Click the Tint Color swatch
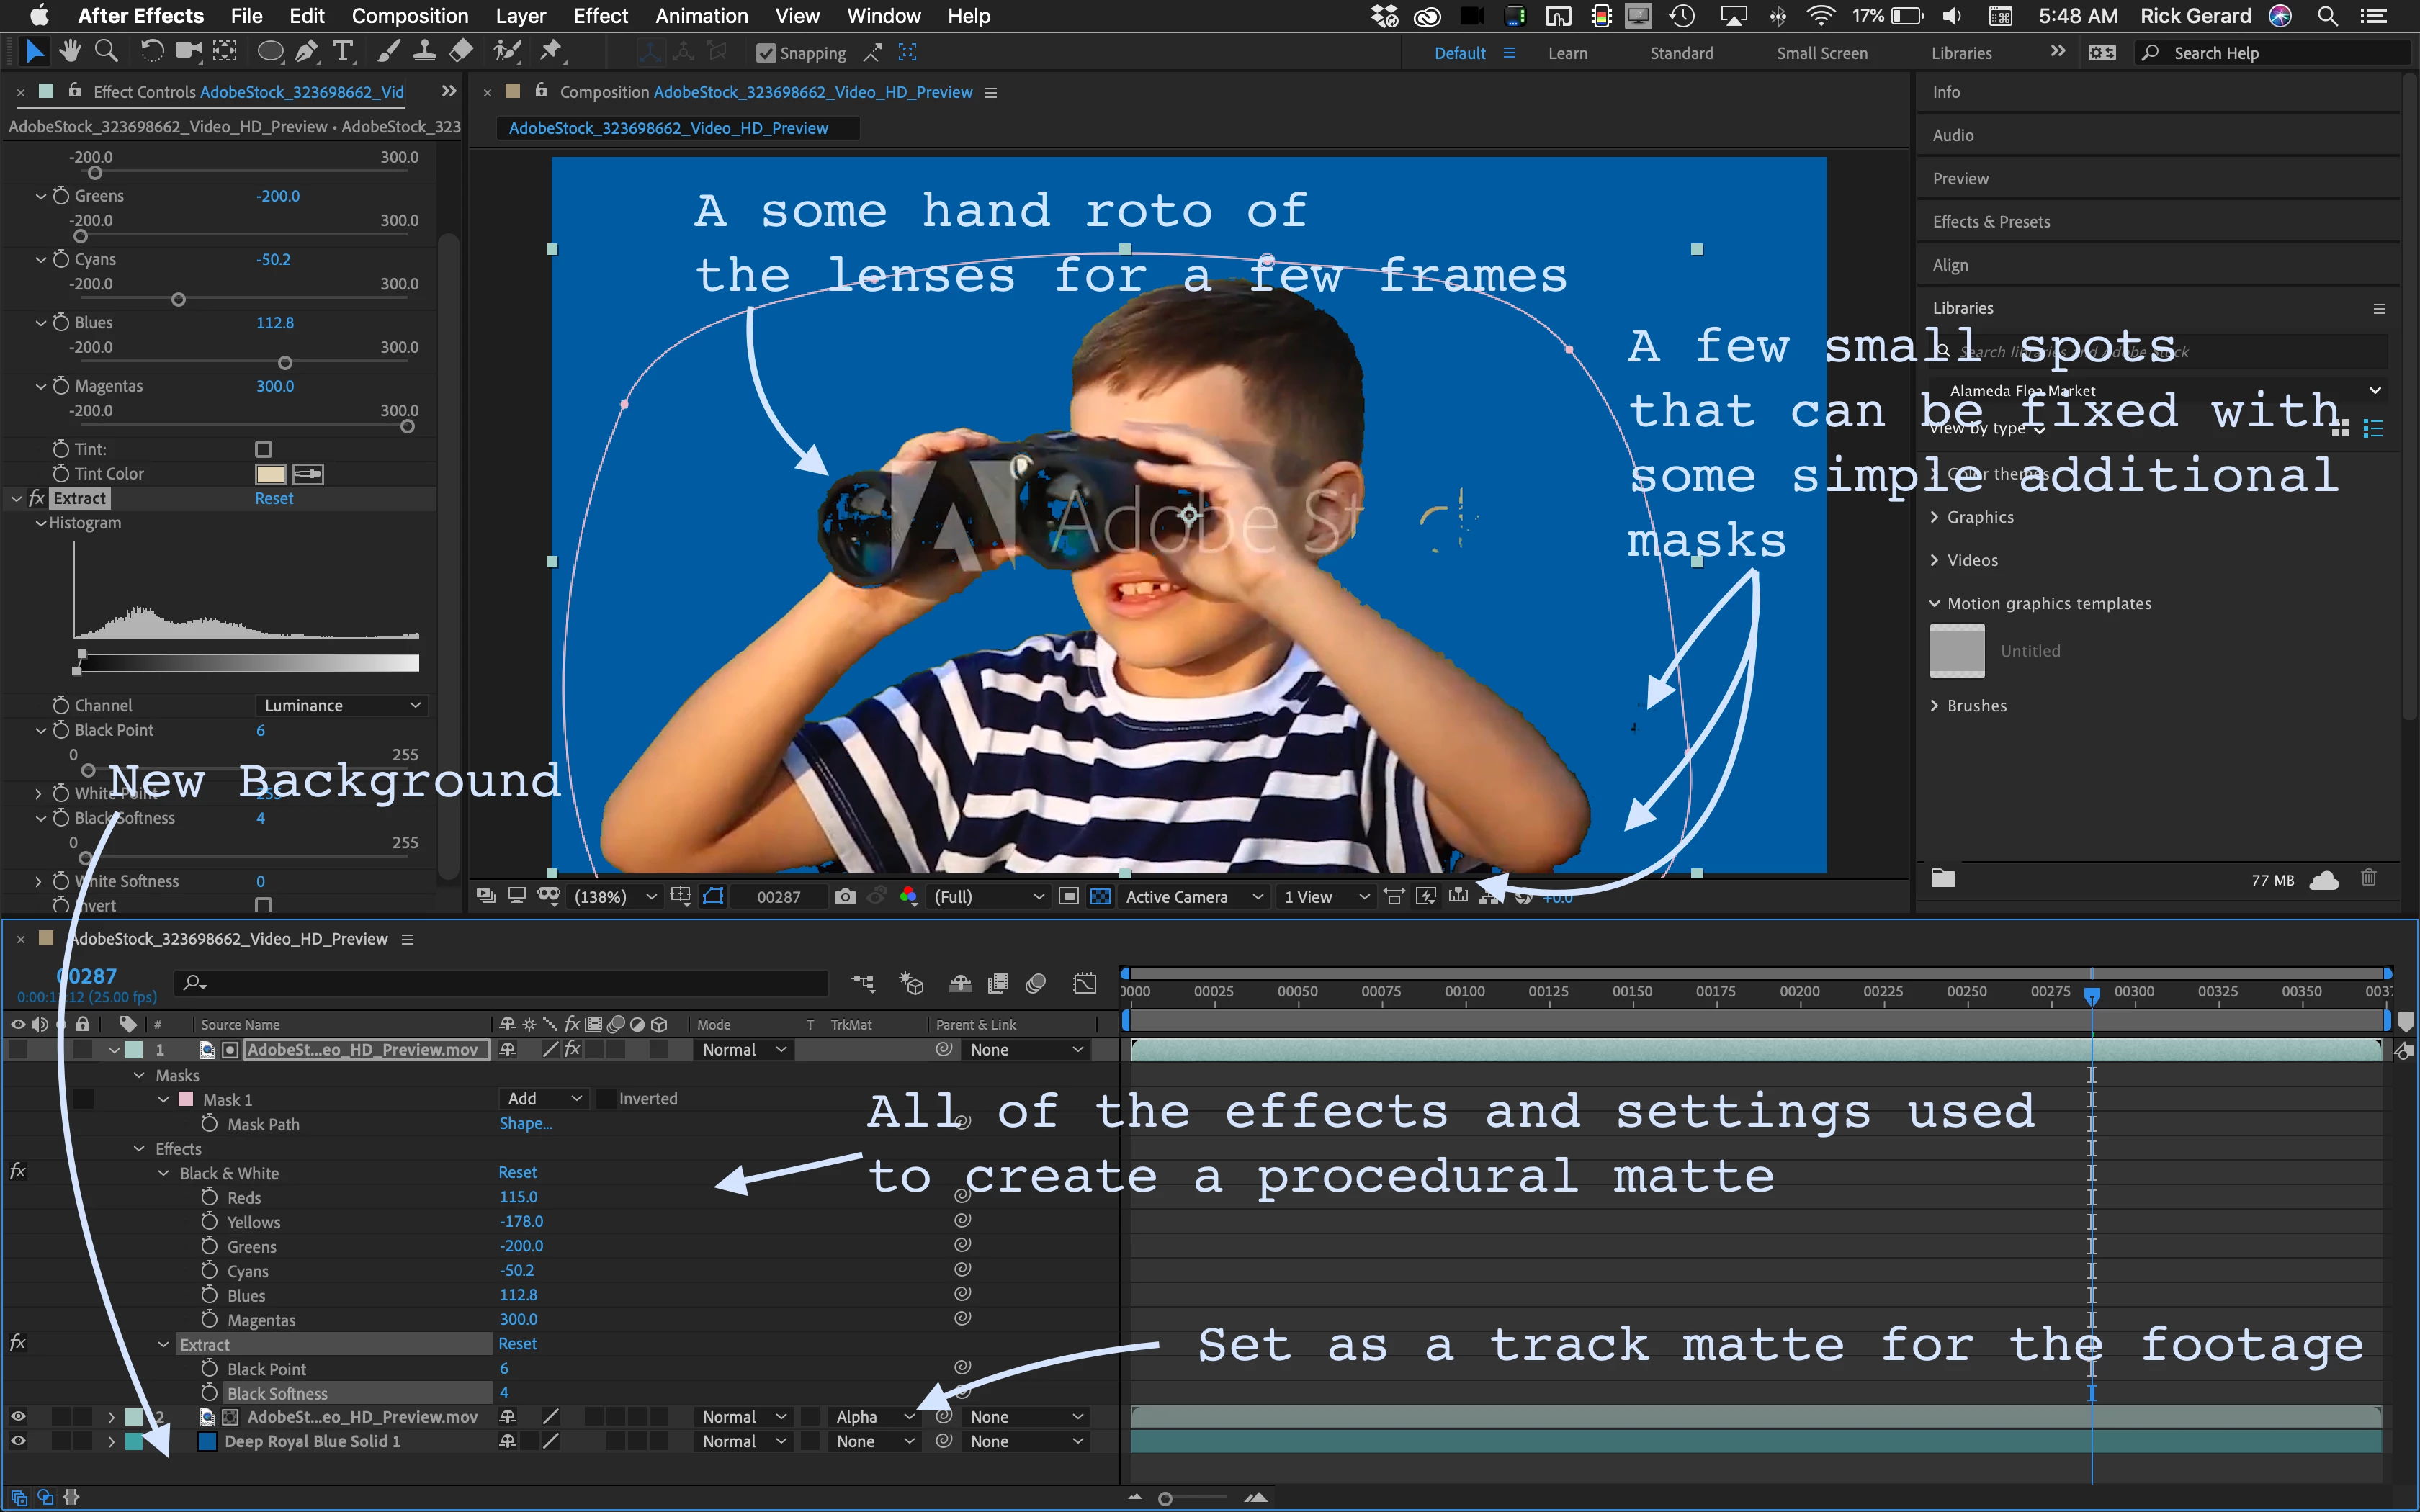 click(270, 474)
